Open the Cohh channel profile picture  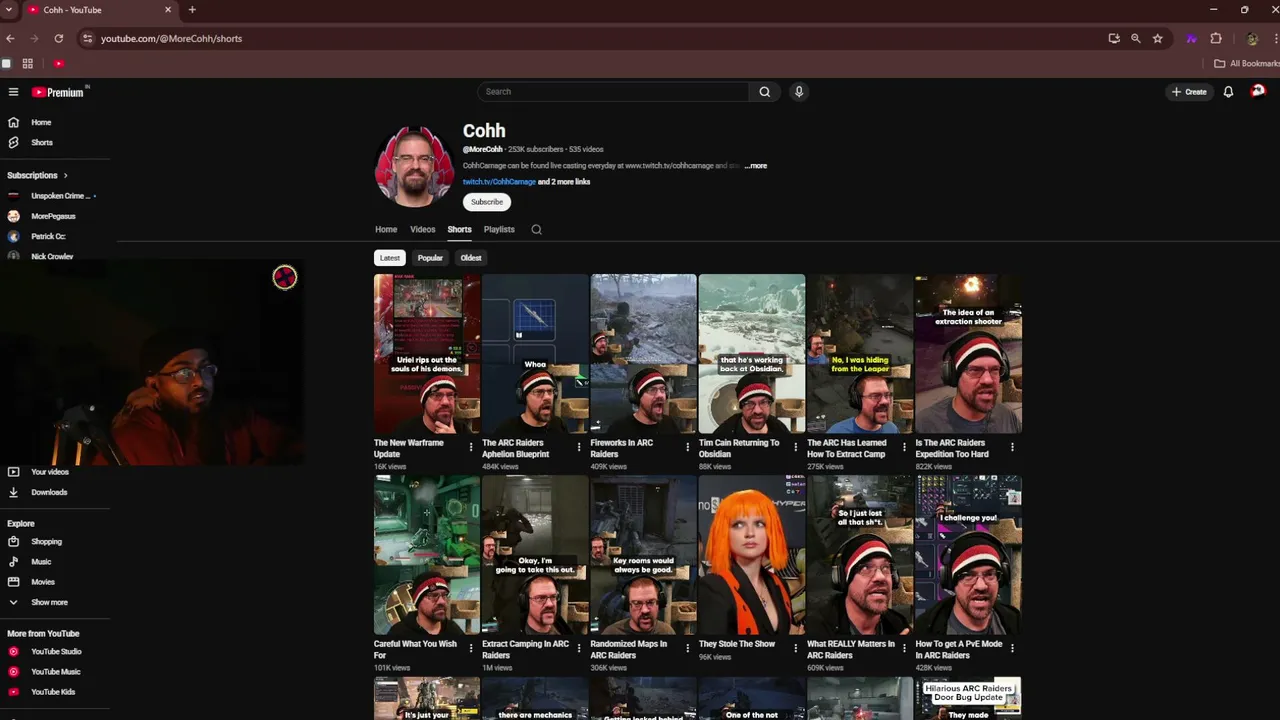tap(414, 166)
